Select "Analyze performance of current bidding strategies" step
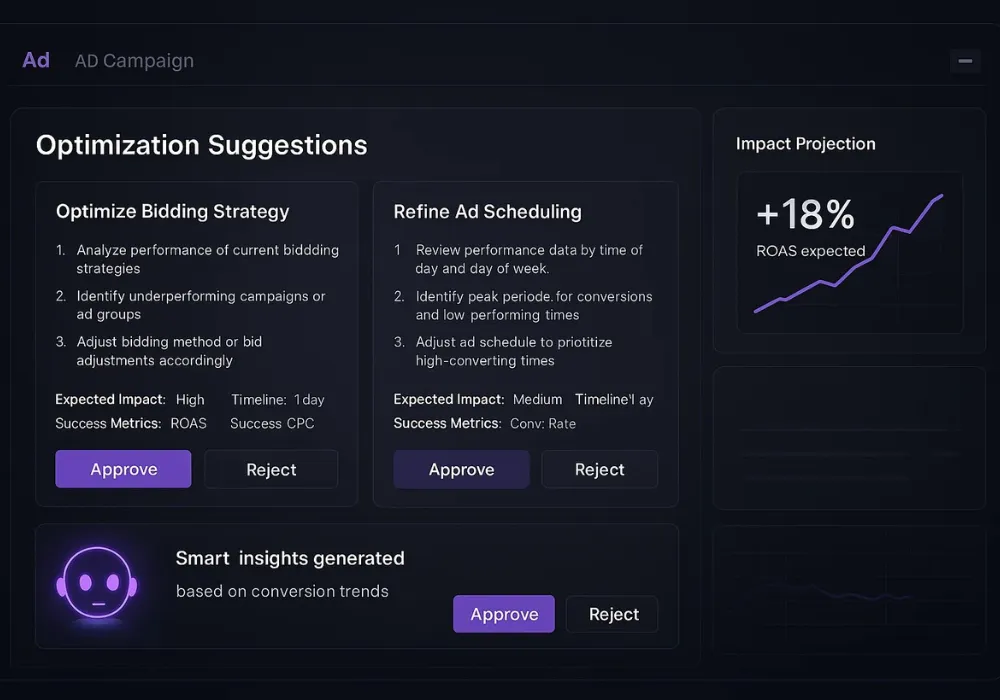 pos(207,259)
